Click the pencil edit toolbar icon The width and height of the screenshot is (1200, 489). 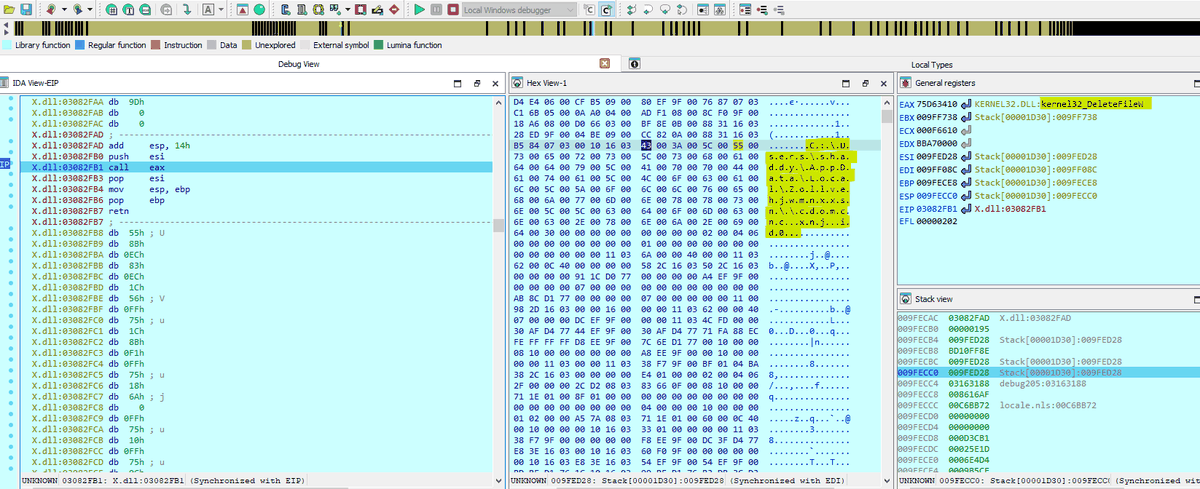click(379, 9)
